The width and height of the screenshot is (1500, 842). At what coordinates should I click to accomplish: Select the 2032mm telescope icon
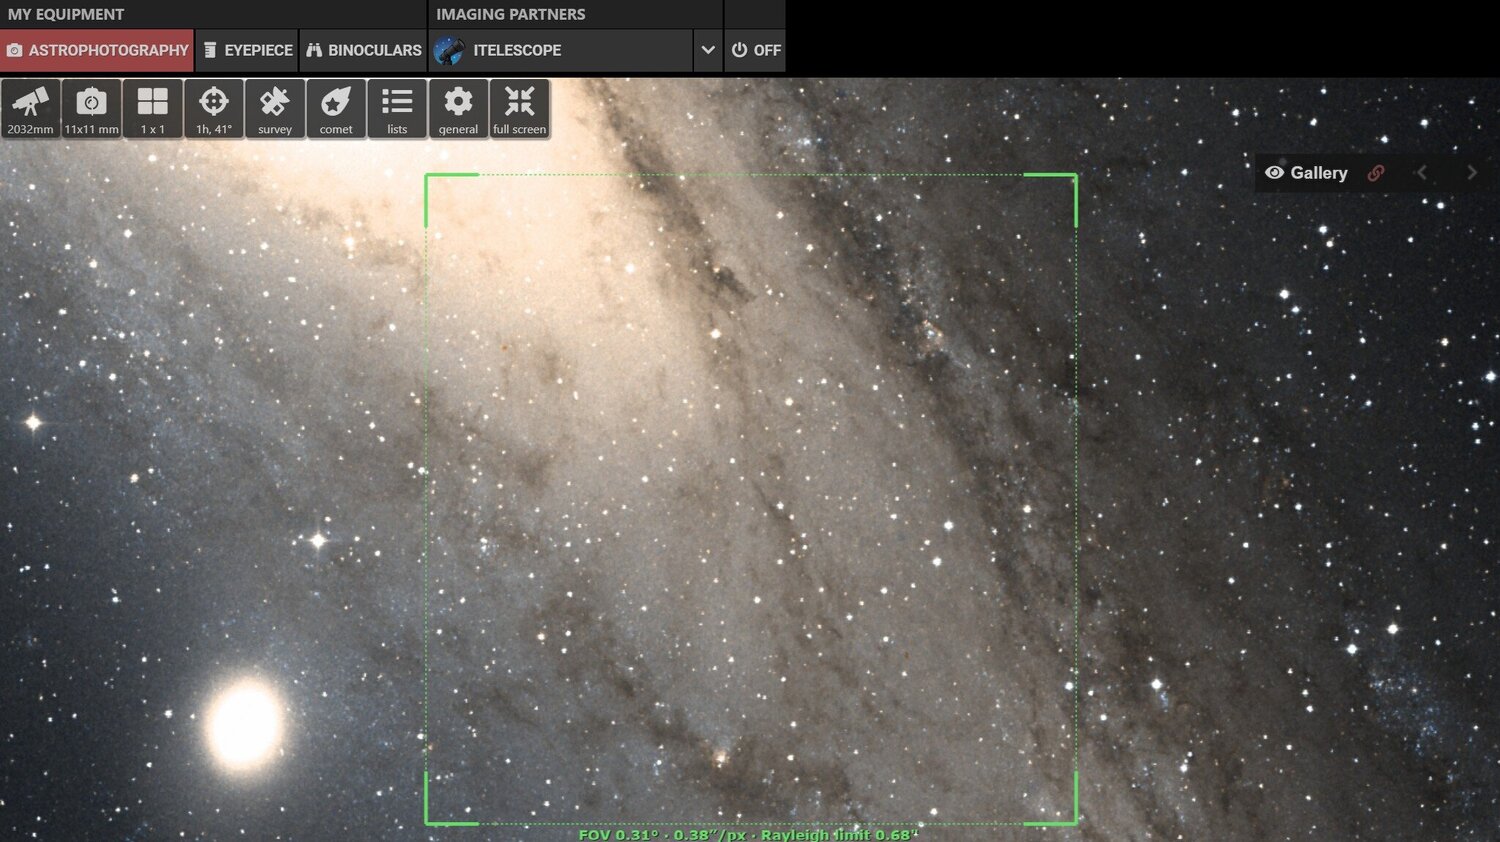(x=30, y=108)
